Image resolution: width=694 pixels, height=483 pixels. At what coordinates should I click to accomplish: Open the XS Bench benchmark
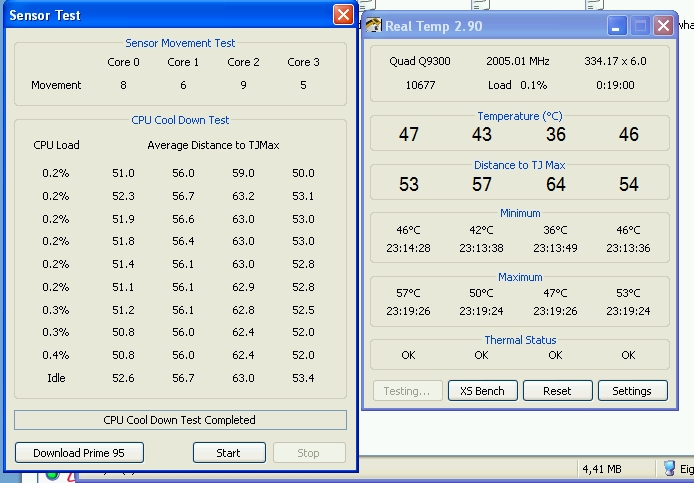[x=482, y=390]
